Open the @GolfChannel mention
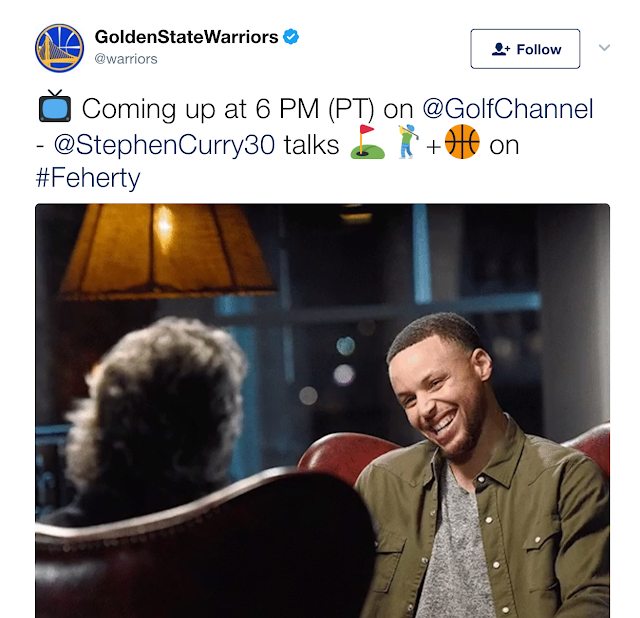This screenshot has width=640, height=618. point(508,109)
